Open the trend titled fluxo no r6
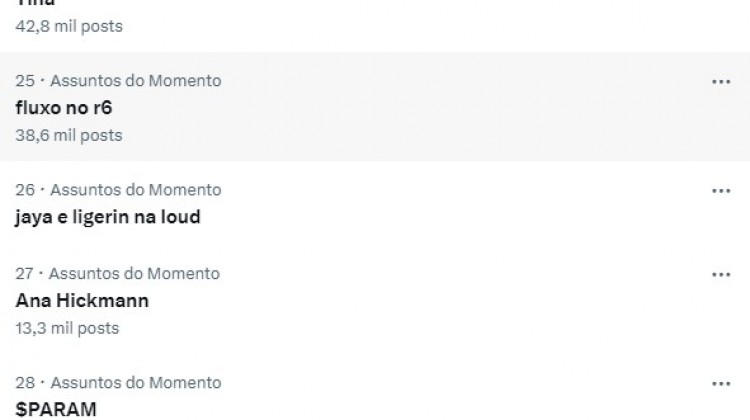Viewport: 750px width, 420px height. click(x=63, y=107)
